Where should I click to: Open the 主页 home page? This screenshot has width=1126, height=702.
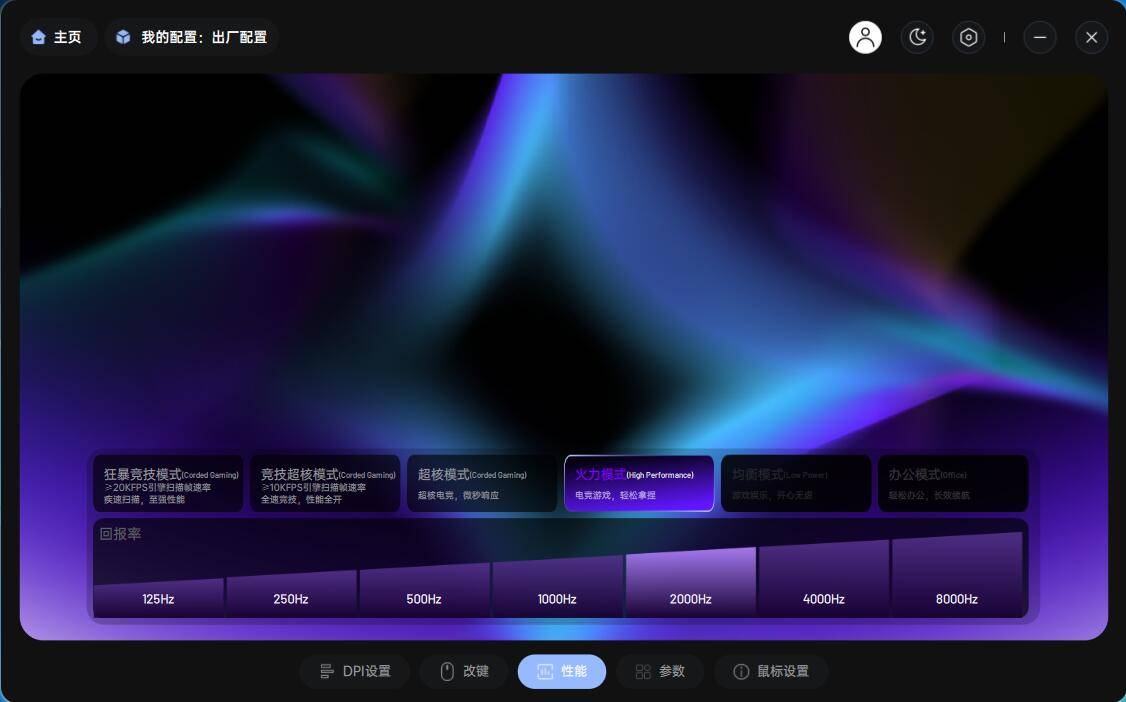click(58, 36)
